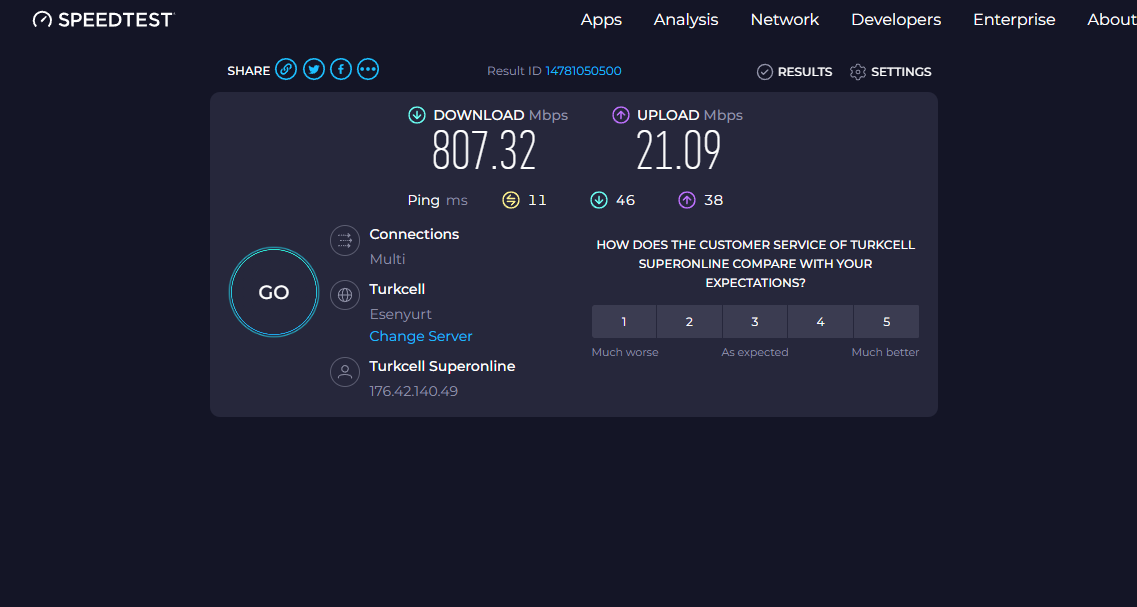Screen dimensions: 1137x607
Task: Click the Speedtest logo
Action: (x=103, y=20)
